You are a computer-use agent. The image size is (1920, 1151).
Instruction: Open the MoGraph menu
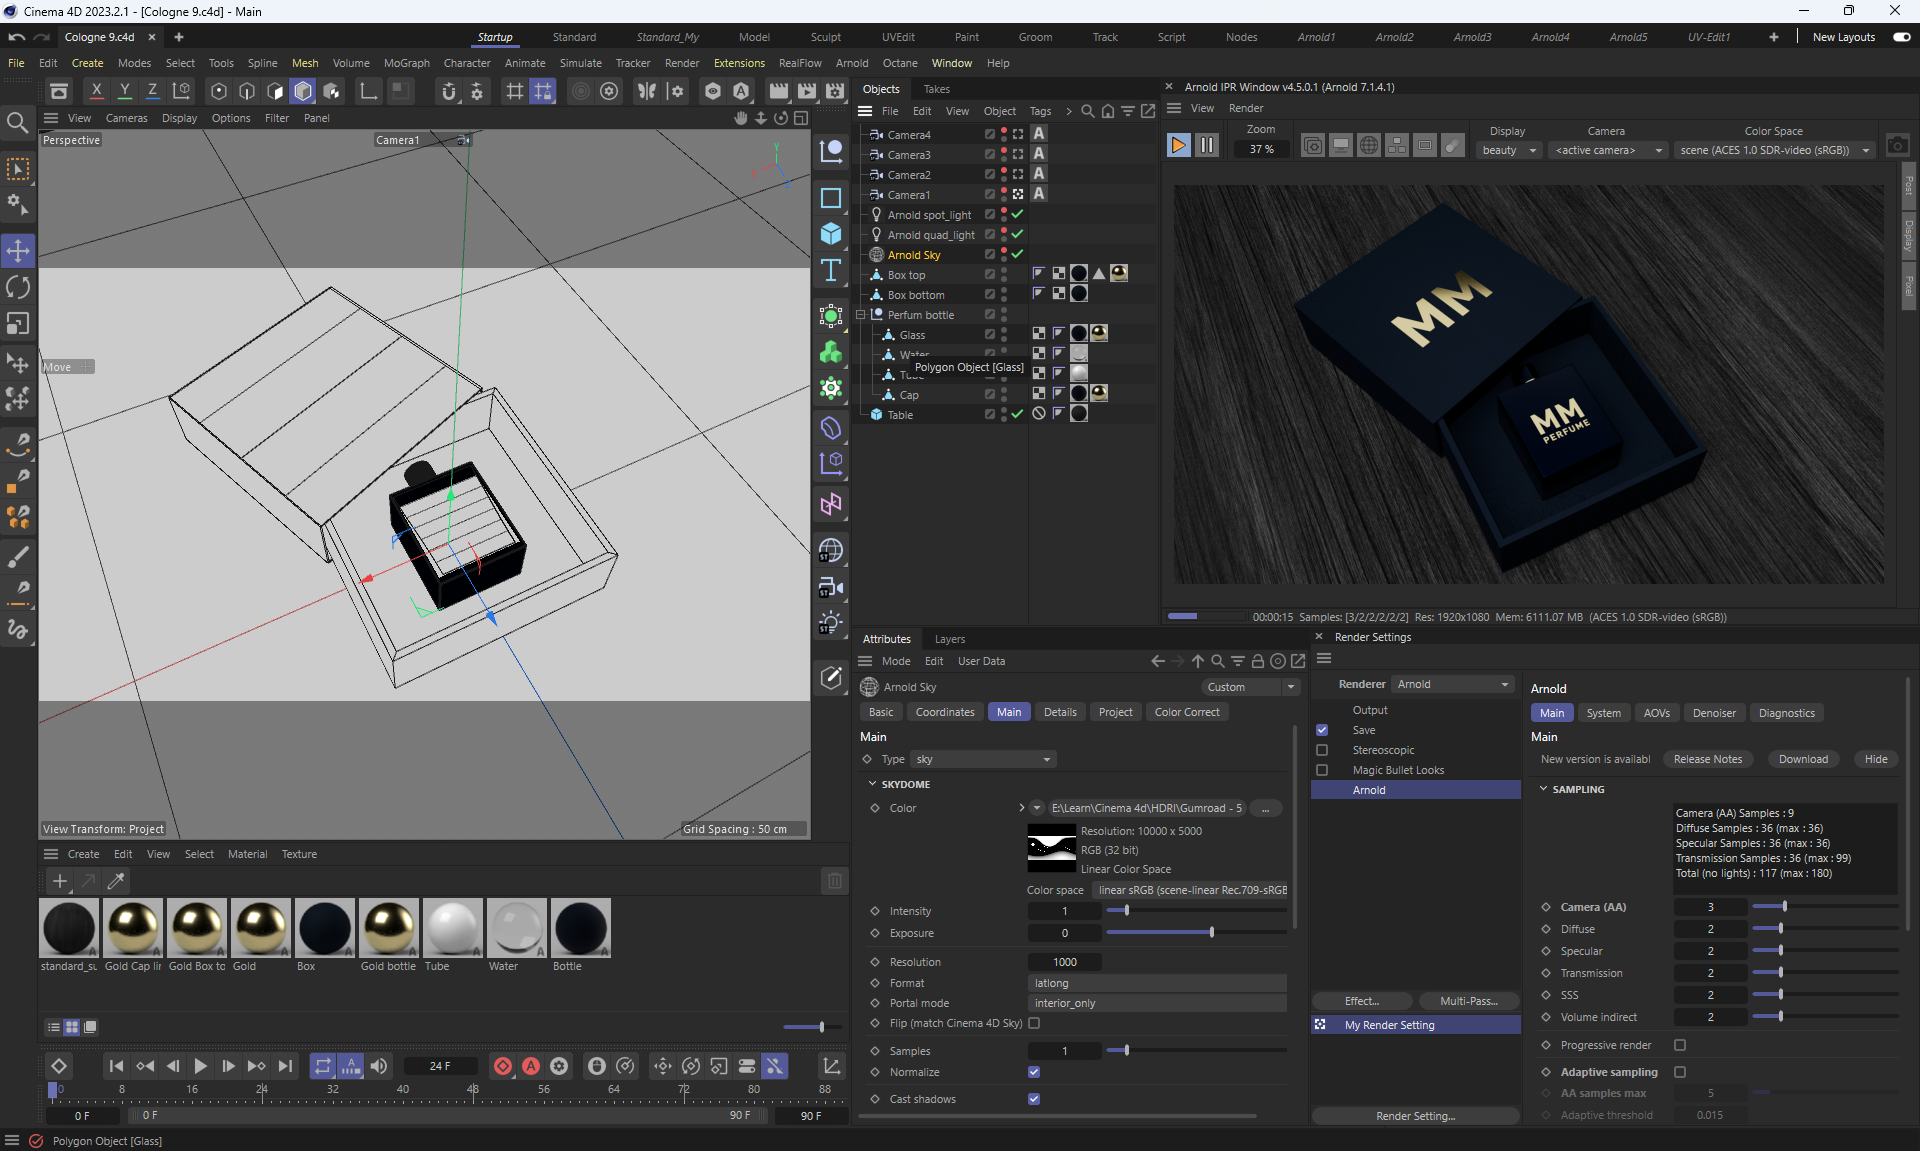tap(406, 63)
